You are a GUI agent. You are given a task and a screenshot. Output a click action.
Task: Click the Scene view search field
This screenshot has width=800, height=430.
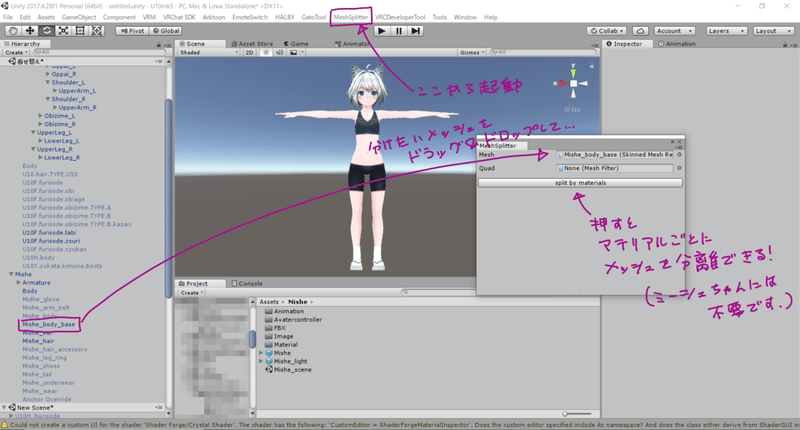coord(543,53)
